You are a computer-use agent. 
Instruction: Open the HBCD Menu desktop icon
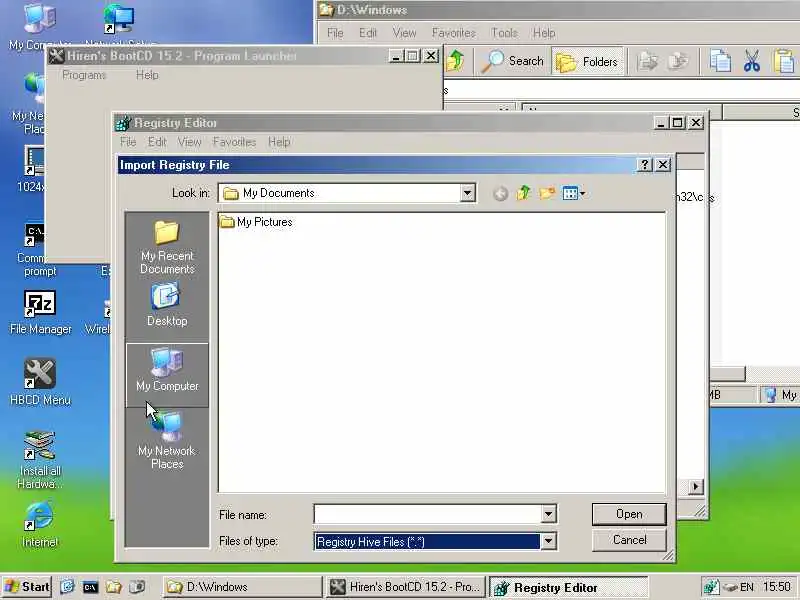(40, 382)
